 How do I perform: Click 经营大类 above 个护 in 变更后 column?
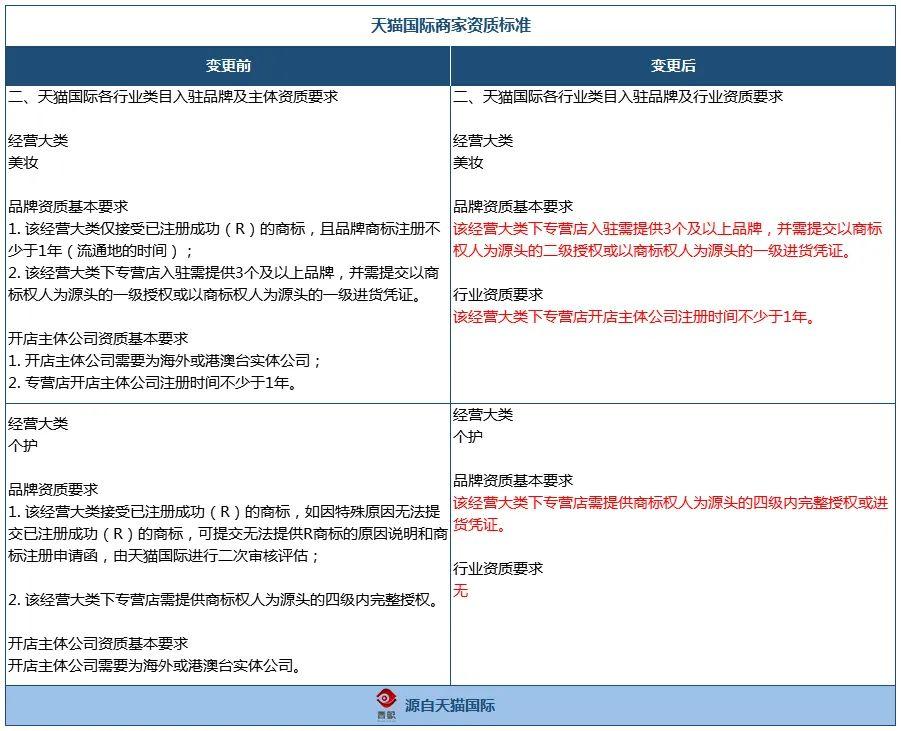pos(483,415)
